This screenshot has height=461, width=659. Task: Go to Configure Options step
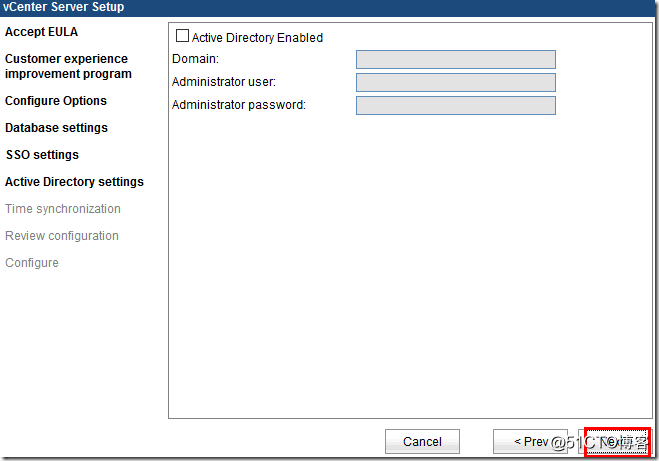tap(56, 101)
